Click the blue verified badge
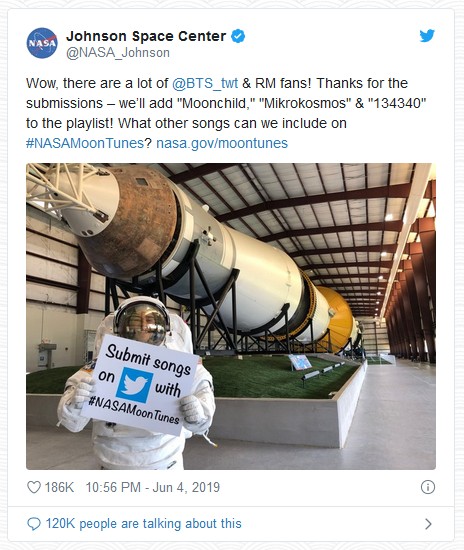This screenshot has height=550, width=464. click(x=238, y=36)
